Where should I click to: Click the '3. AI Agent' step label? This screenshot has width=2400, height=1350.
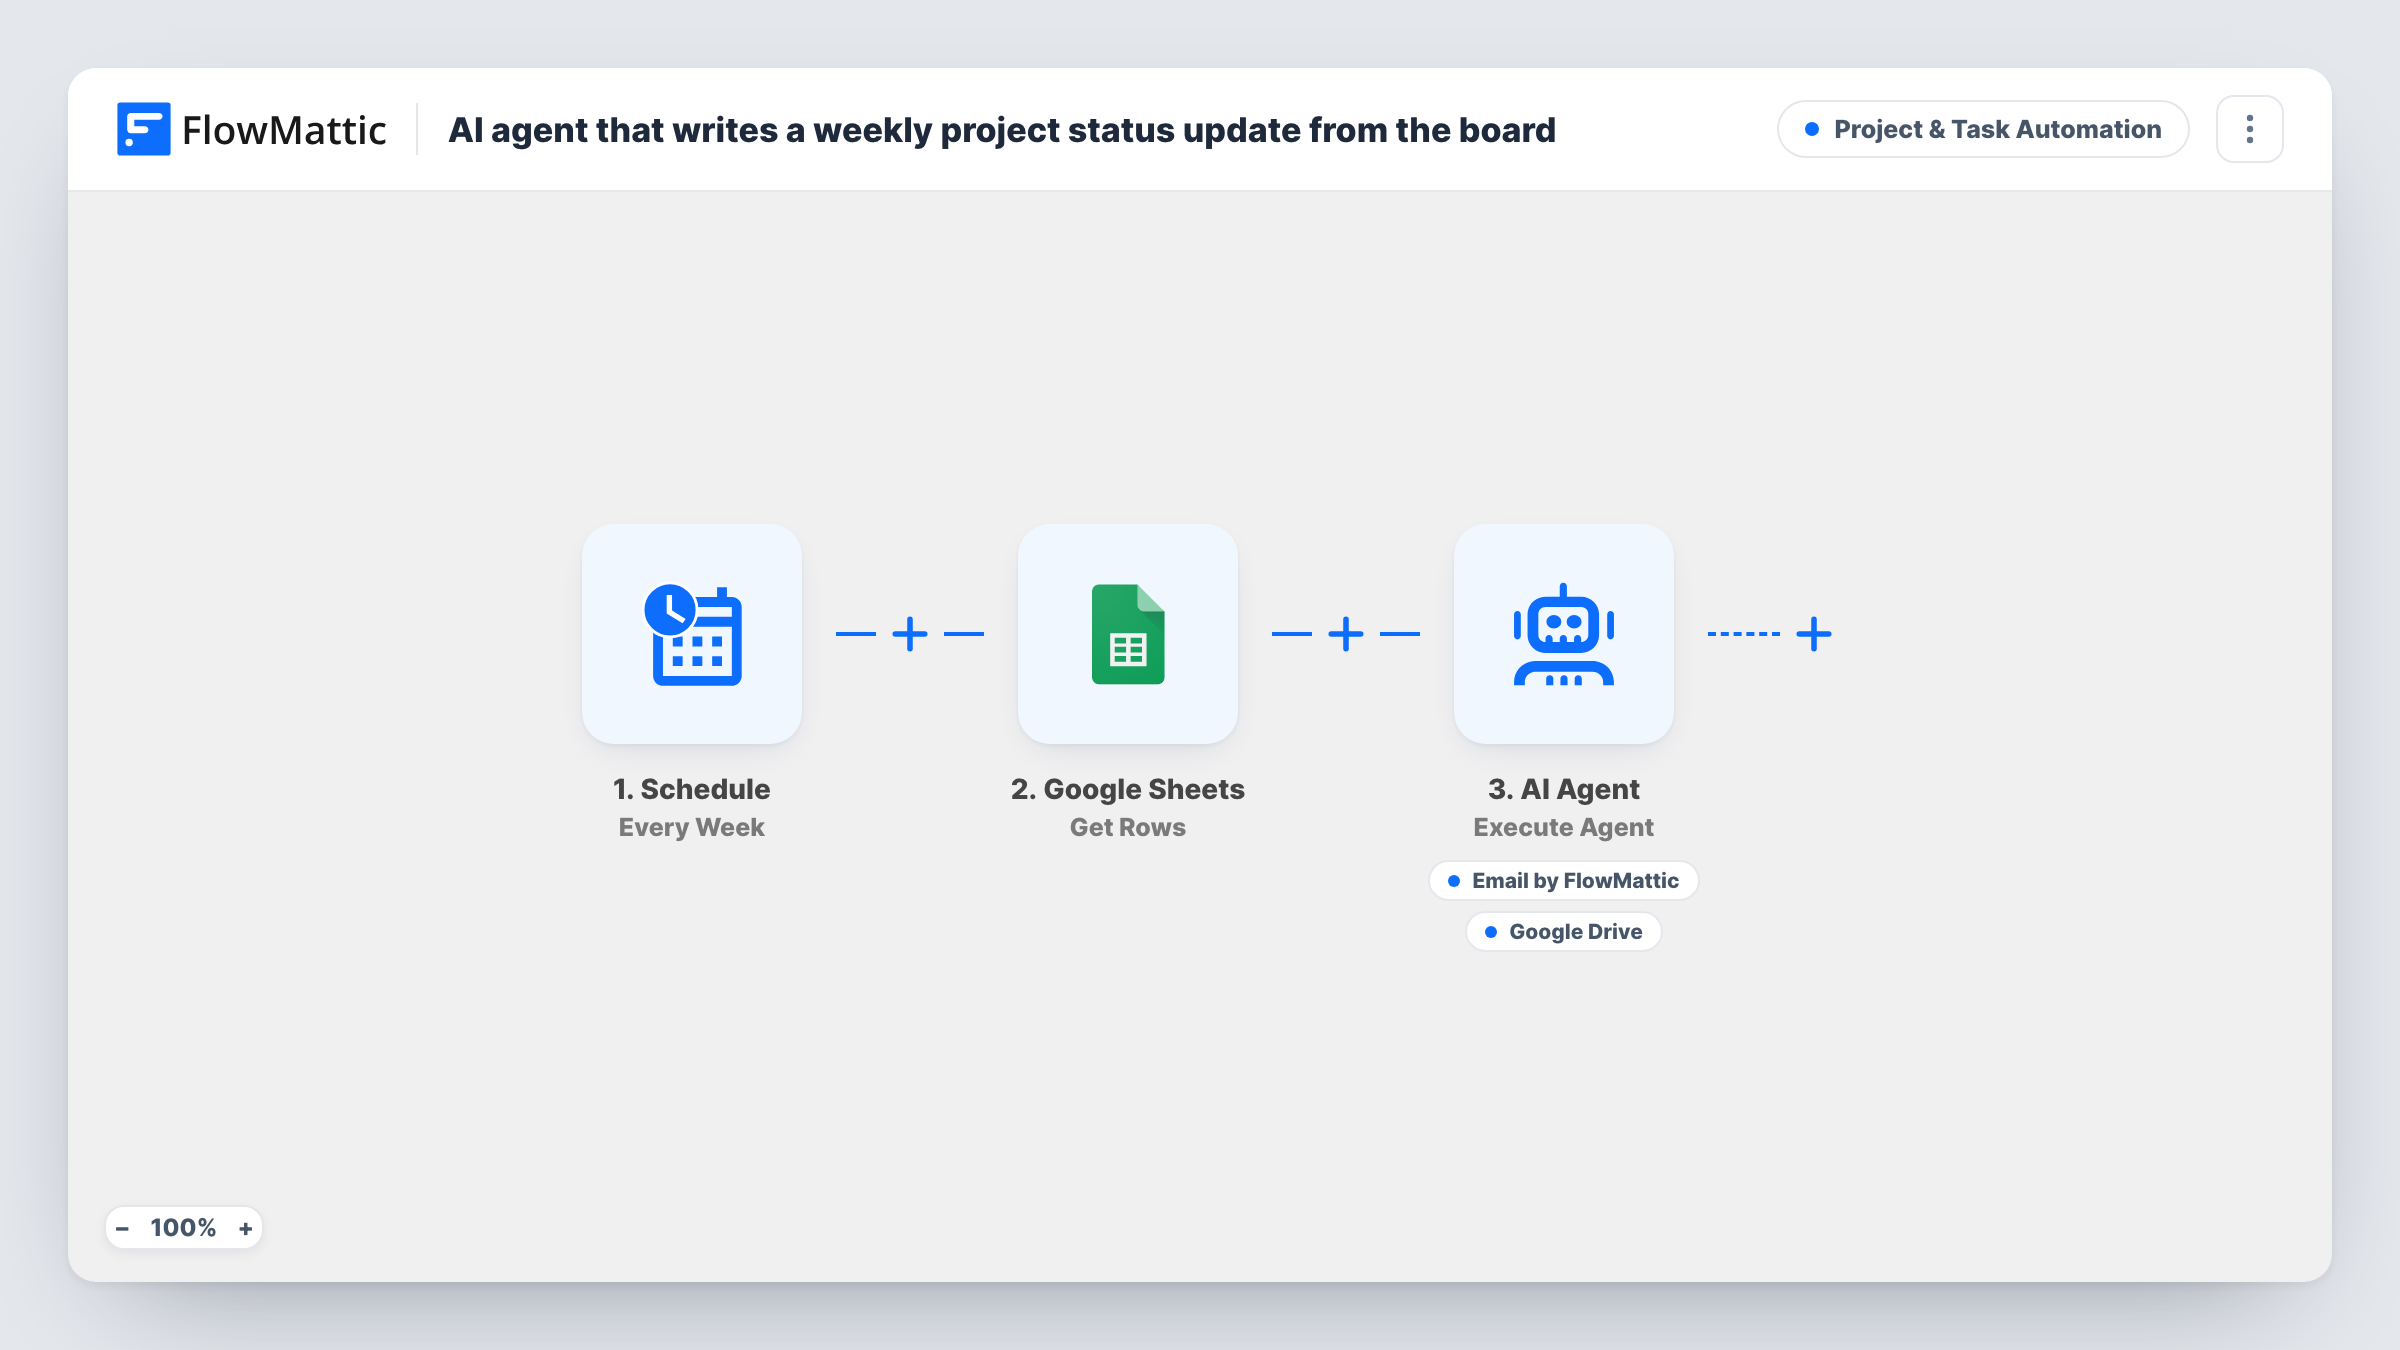click(1564, 789)
